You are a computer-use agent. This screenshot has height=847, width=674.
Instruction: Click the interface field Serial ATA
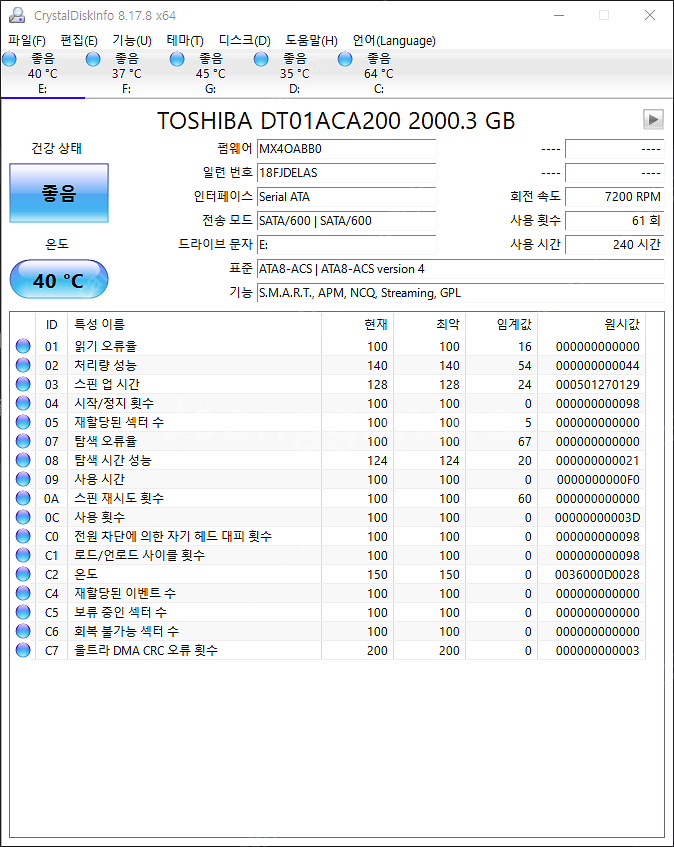click(346, 197)
